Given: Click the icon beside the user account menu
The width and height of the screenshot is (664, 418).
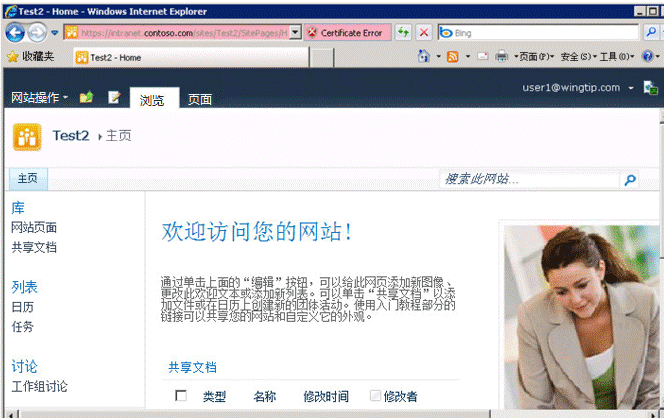Looking at the screenshot, I should (650, 88).
